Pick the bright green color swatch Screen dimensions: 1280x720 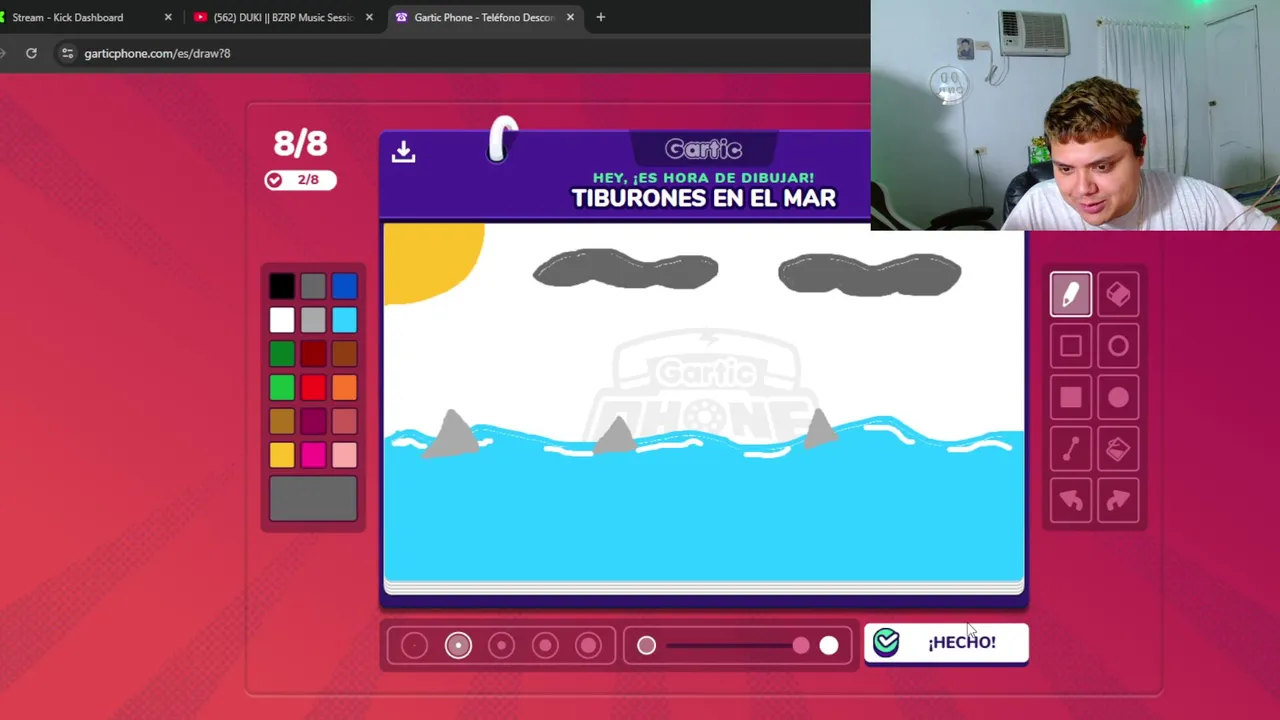pos(282,388)
